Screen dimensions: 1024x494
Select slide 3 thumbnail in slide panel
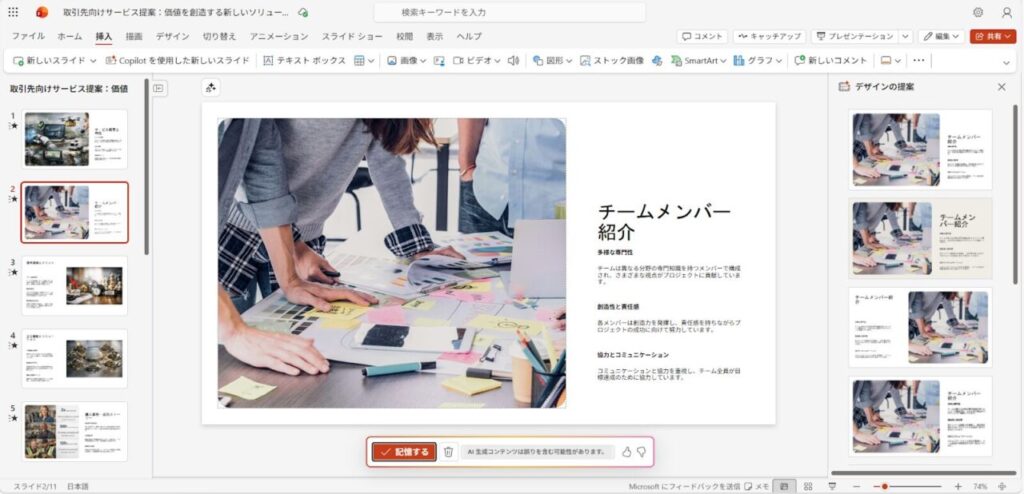(75, 285)
